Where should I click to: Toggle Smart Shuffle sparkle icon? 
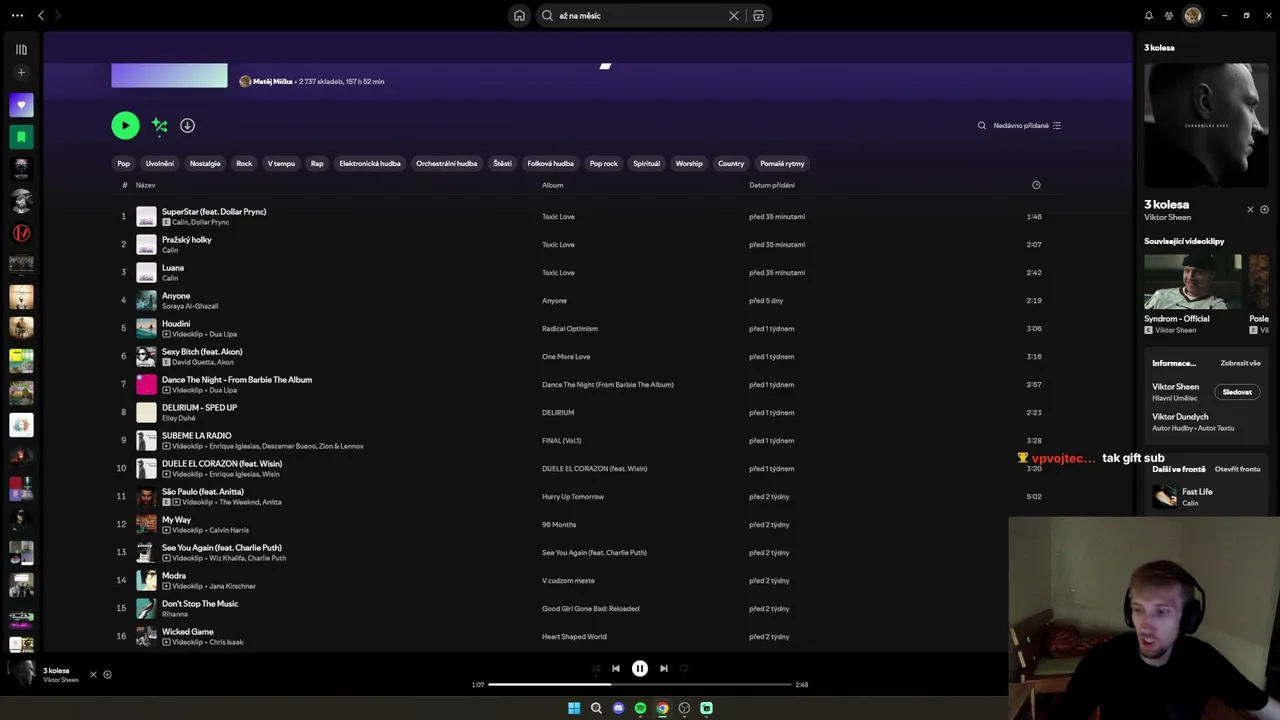click(x=159, y=125)
